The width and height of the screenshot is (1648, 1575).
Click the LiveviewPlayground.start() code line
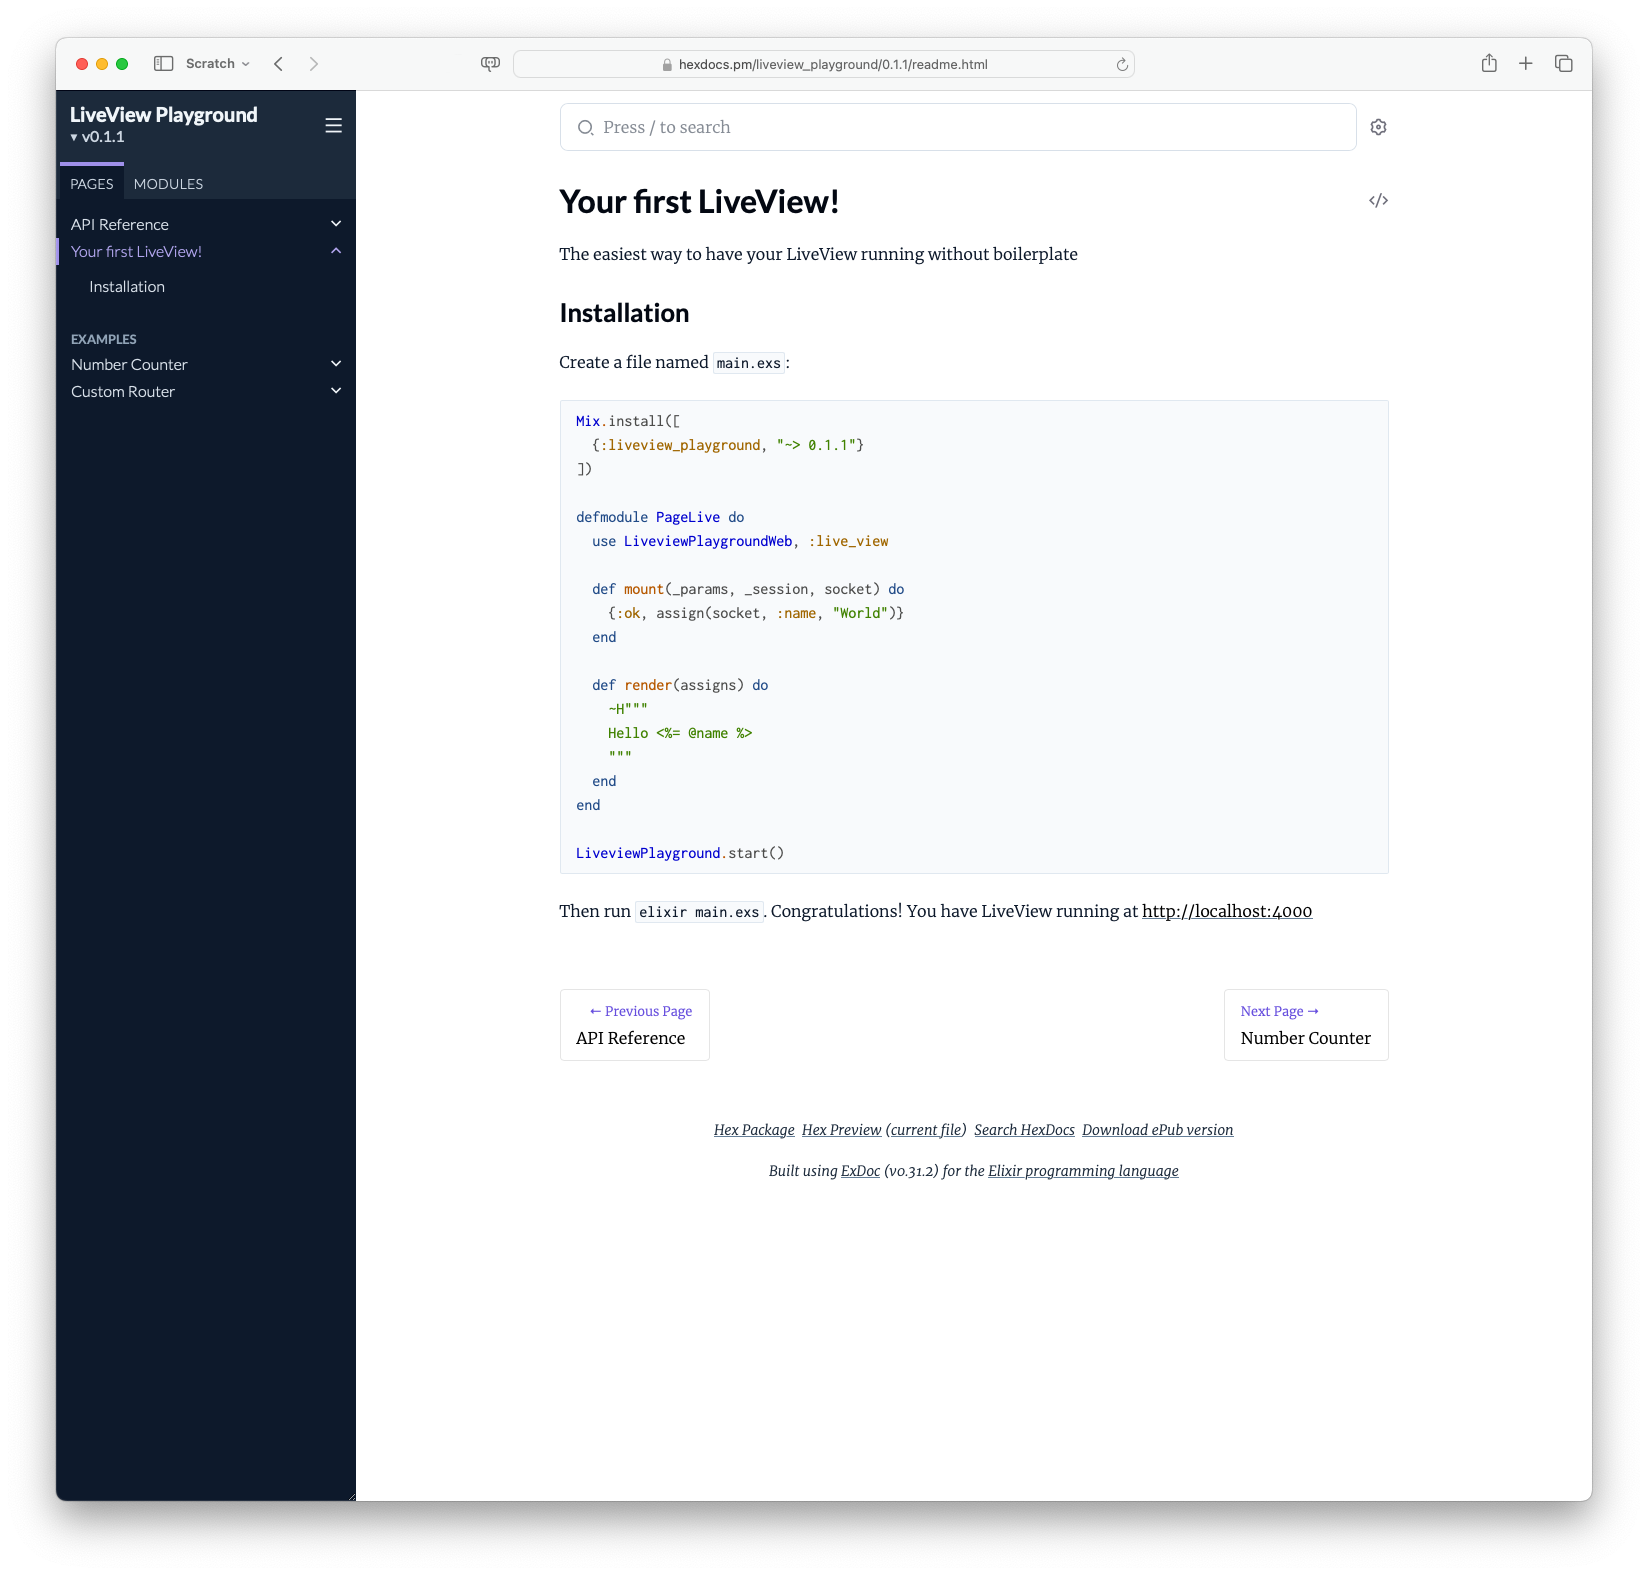[x=680, y=853]
